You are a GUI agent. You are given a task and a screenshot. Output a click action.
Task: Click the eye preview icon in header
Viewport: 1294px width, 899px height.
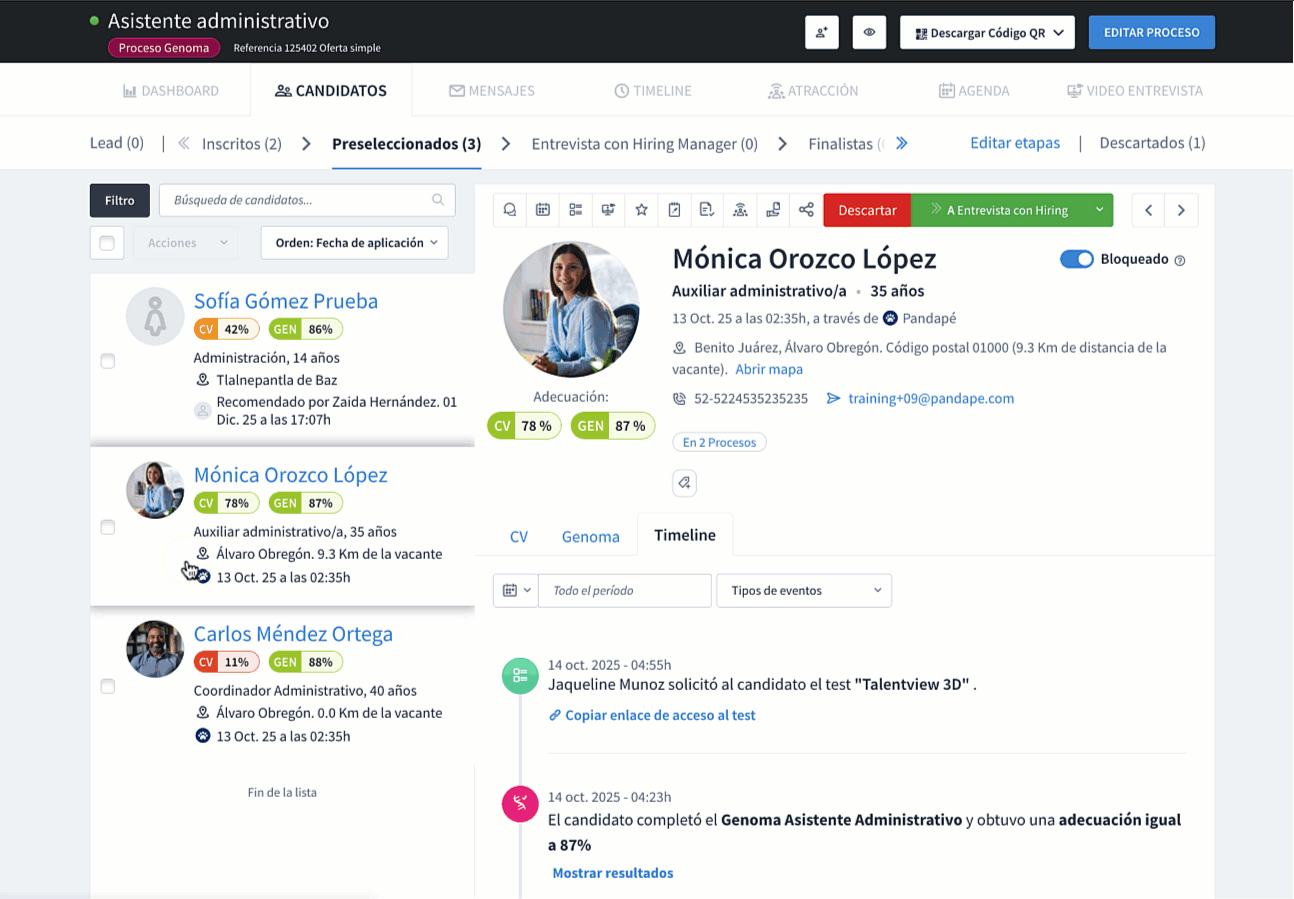coord(869,32)
